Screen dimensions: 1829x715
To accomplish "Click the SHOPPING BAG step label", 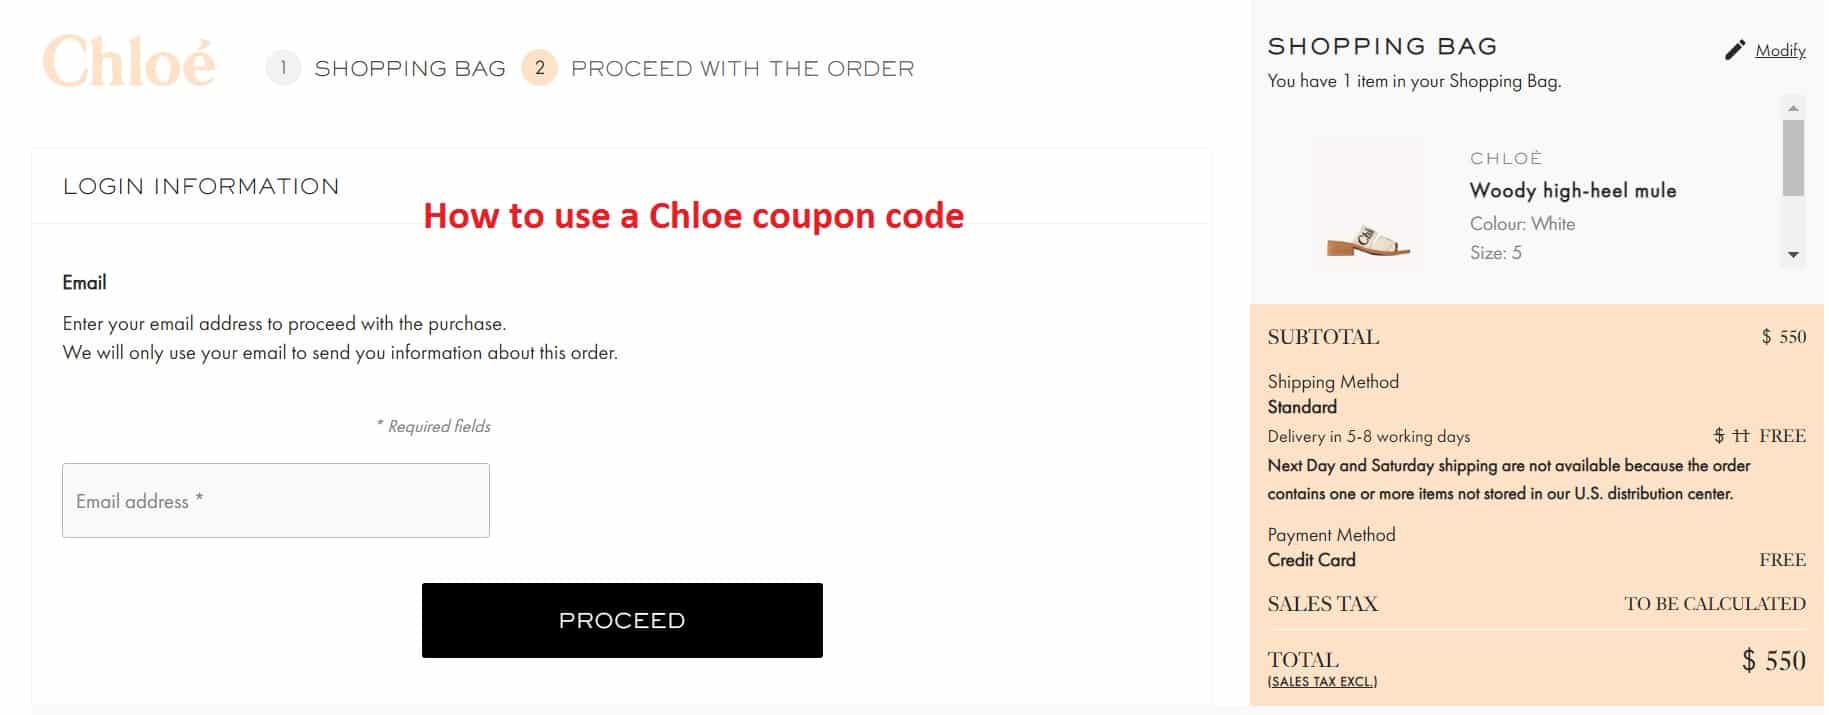I will coord(410,68).
